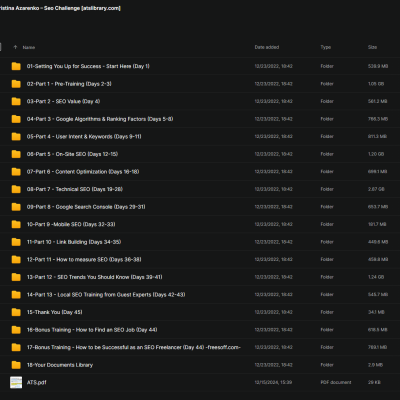Open '13-Part 12 - SEO Trends You Should Know'
This screenshot has height=400, width=400.
click(95, 277)
